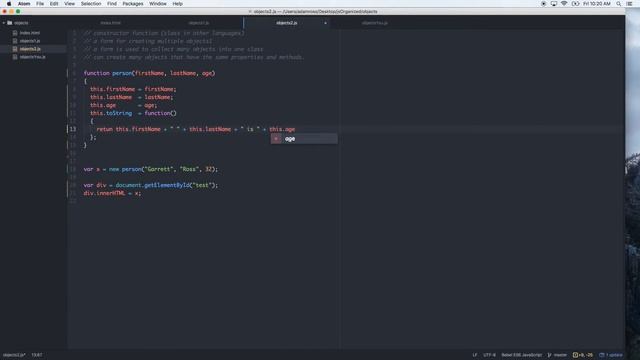
Task: Open index.html in the tree view
Action: [30, 33]
